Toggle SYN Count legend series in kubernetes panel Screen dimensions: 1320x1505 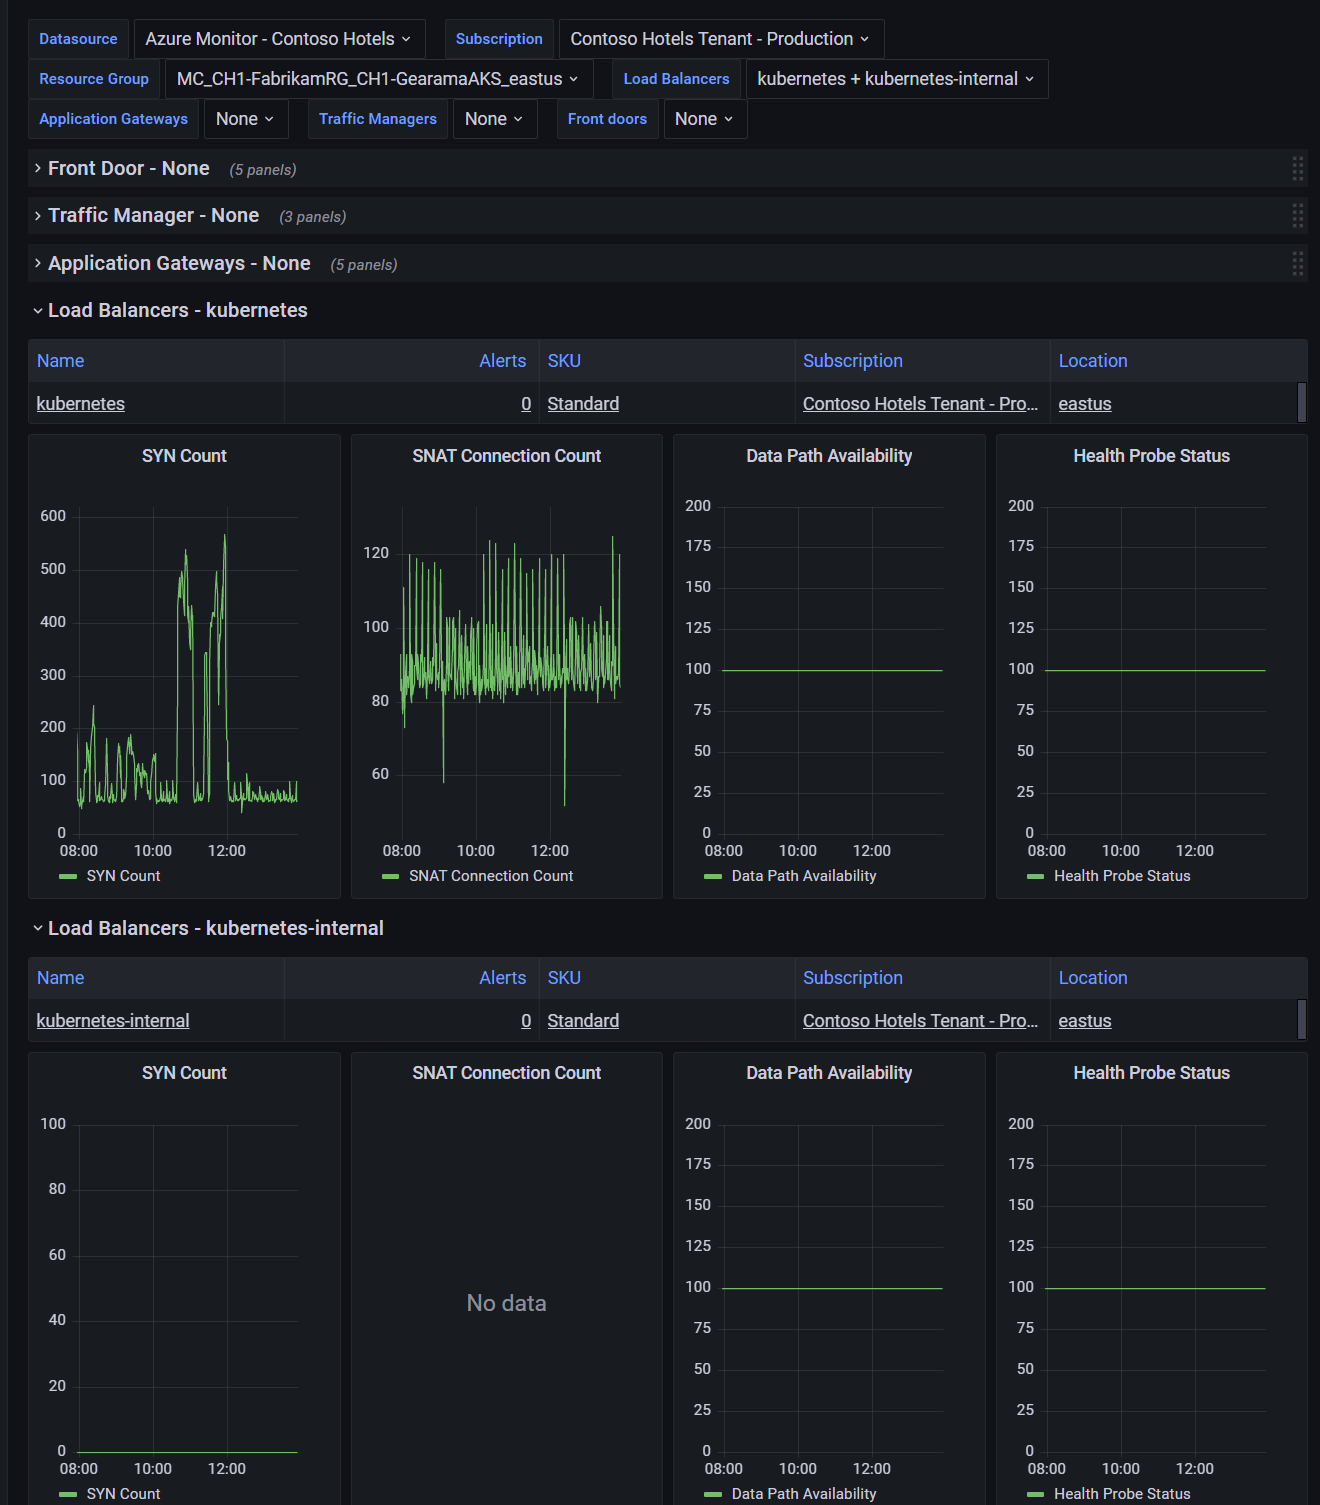tap(123, 876)
